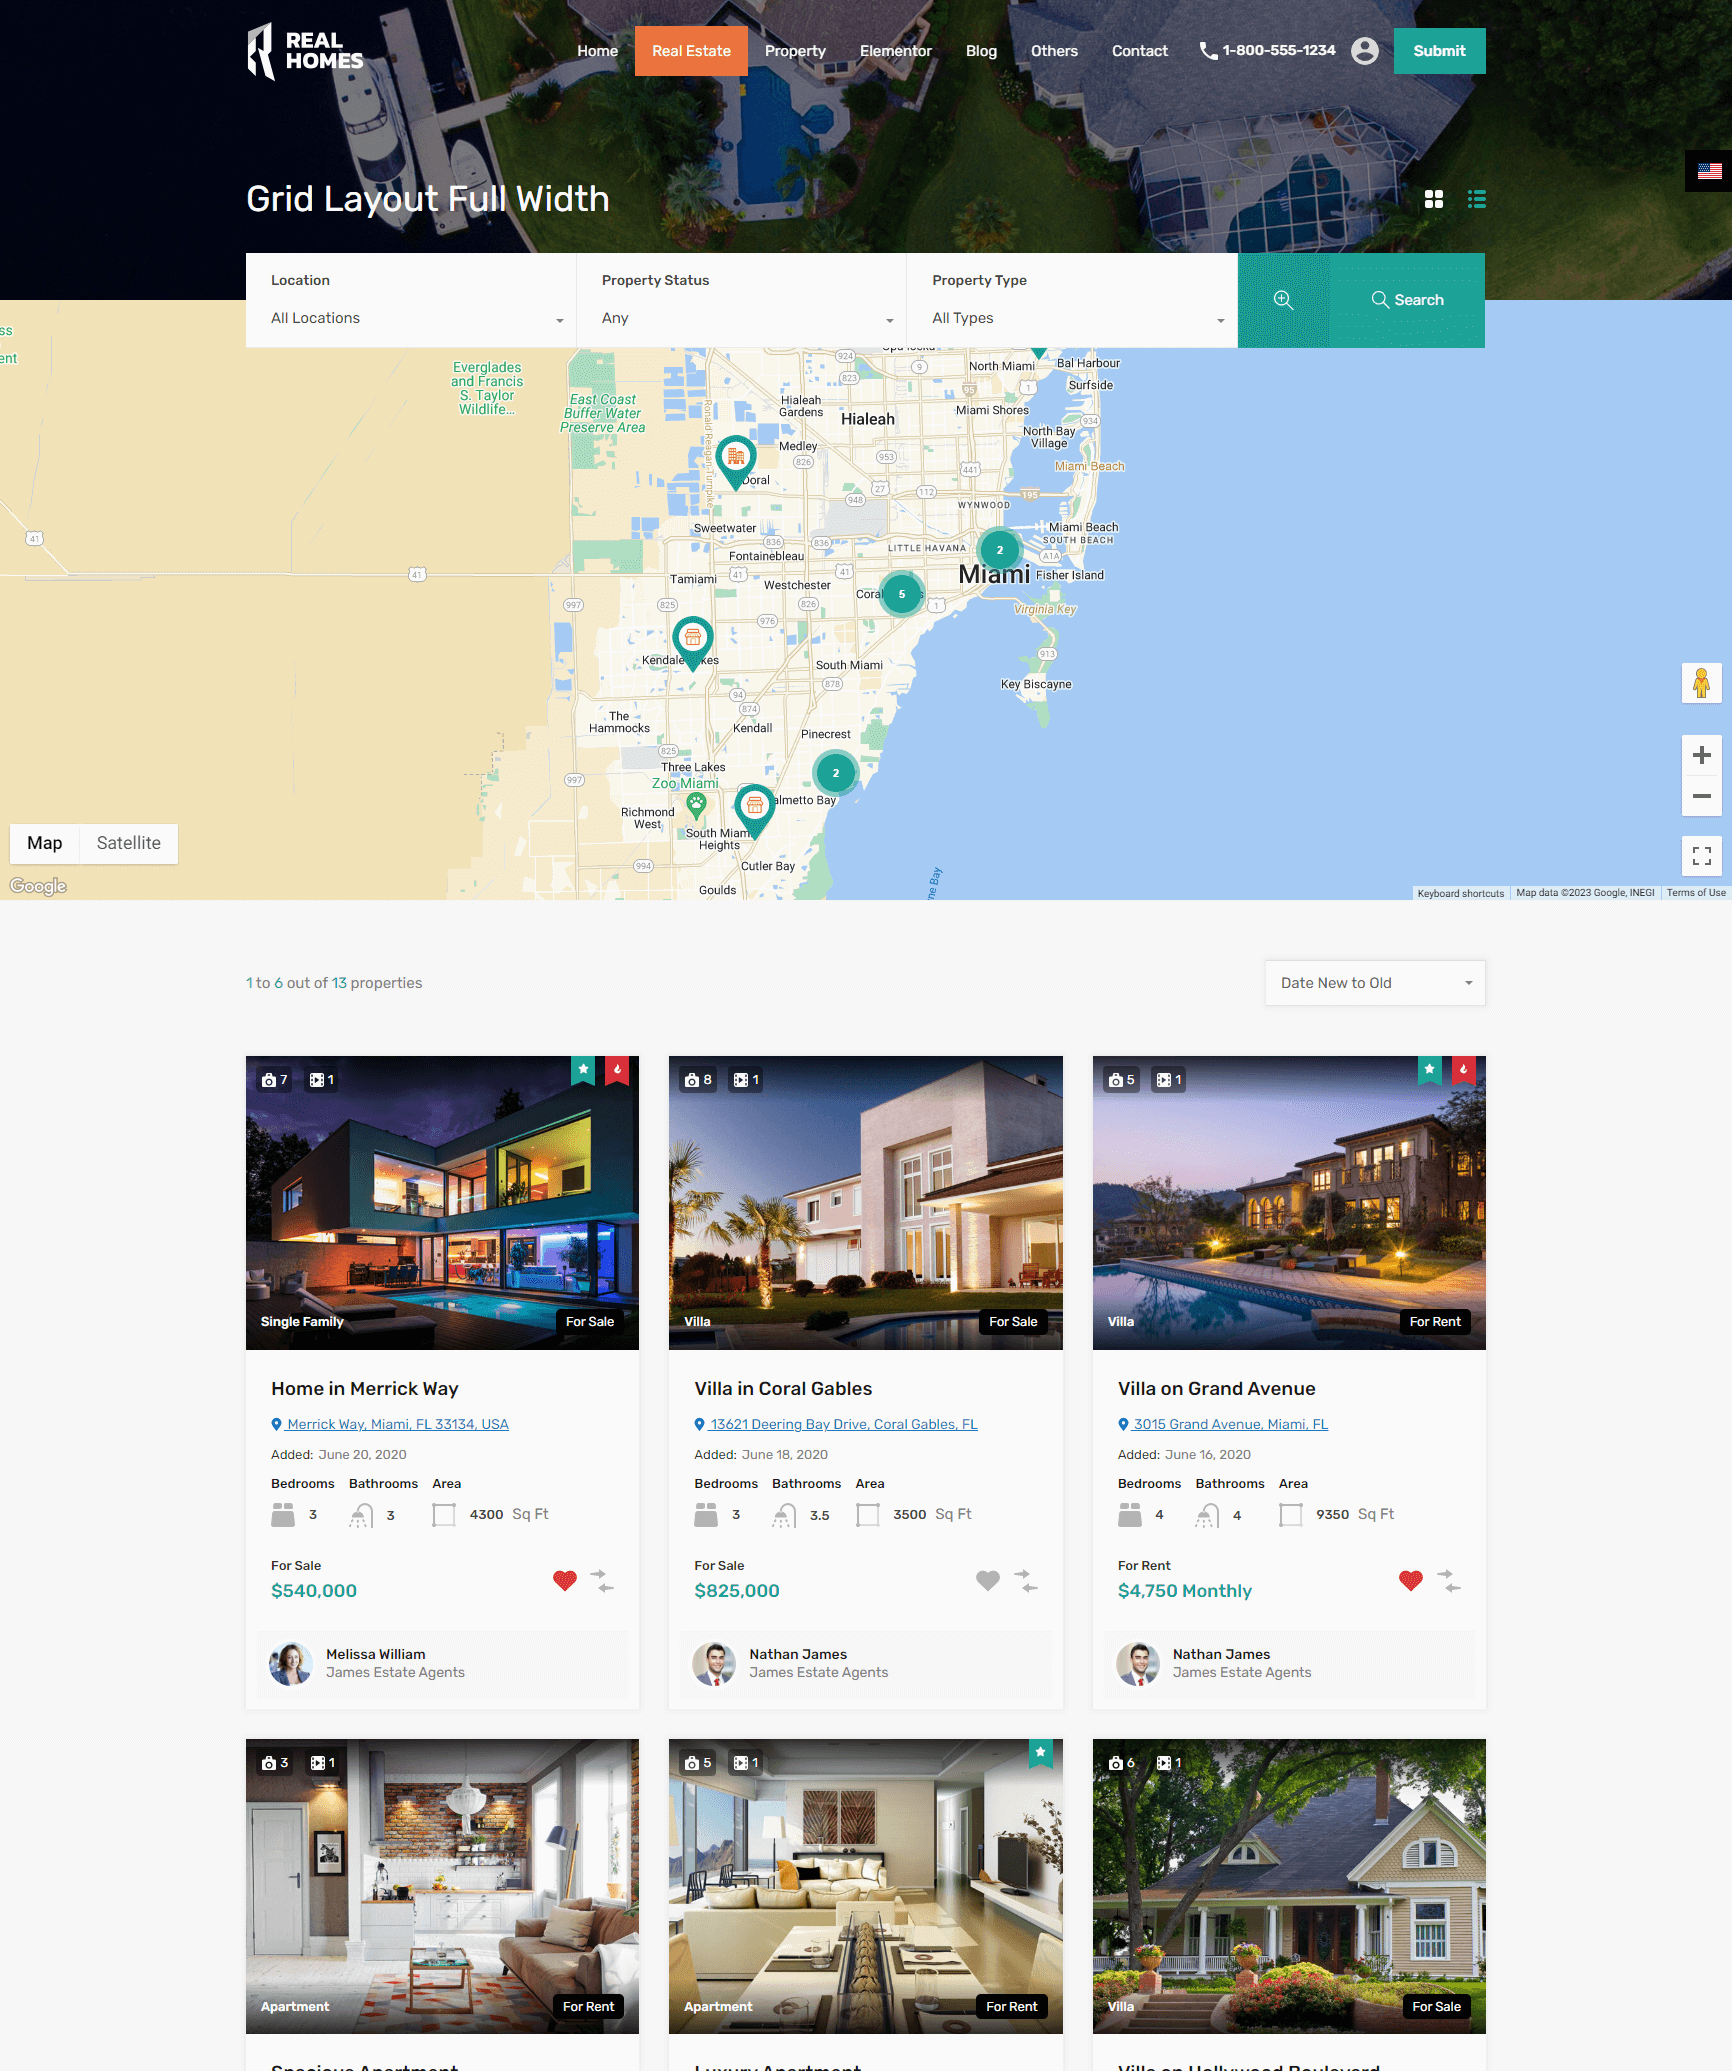Open the Date New to Old sort dropdown
Viewport: 1732px width, 2071px height.
[x=1375, y=983]
